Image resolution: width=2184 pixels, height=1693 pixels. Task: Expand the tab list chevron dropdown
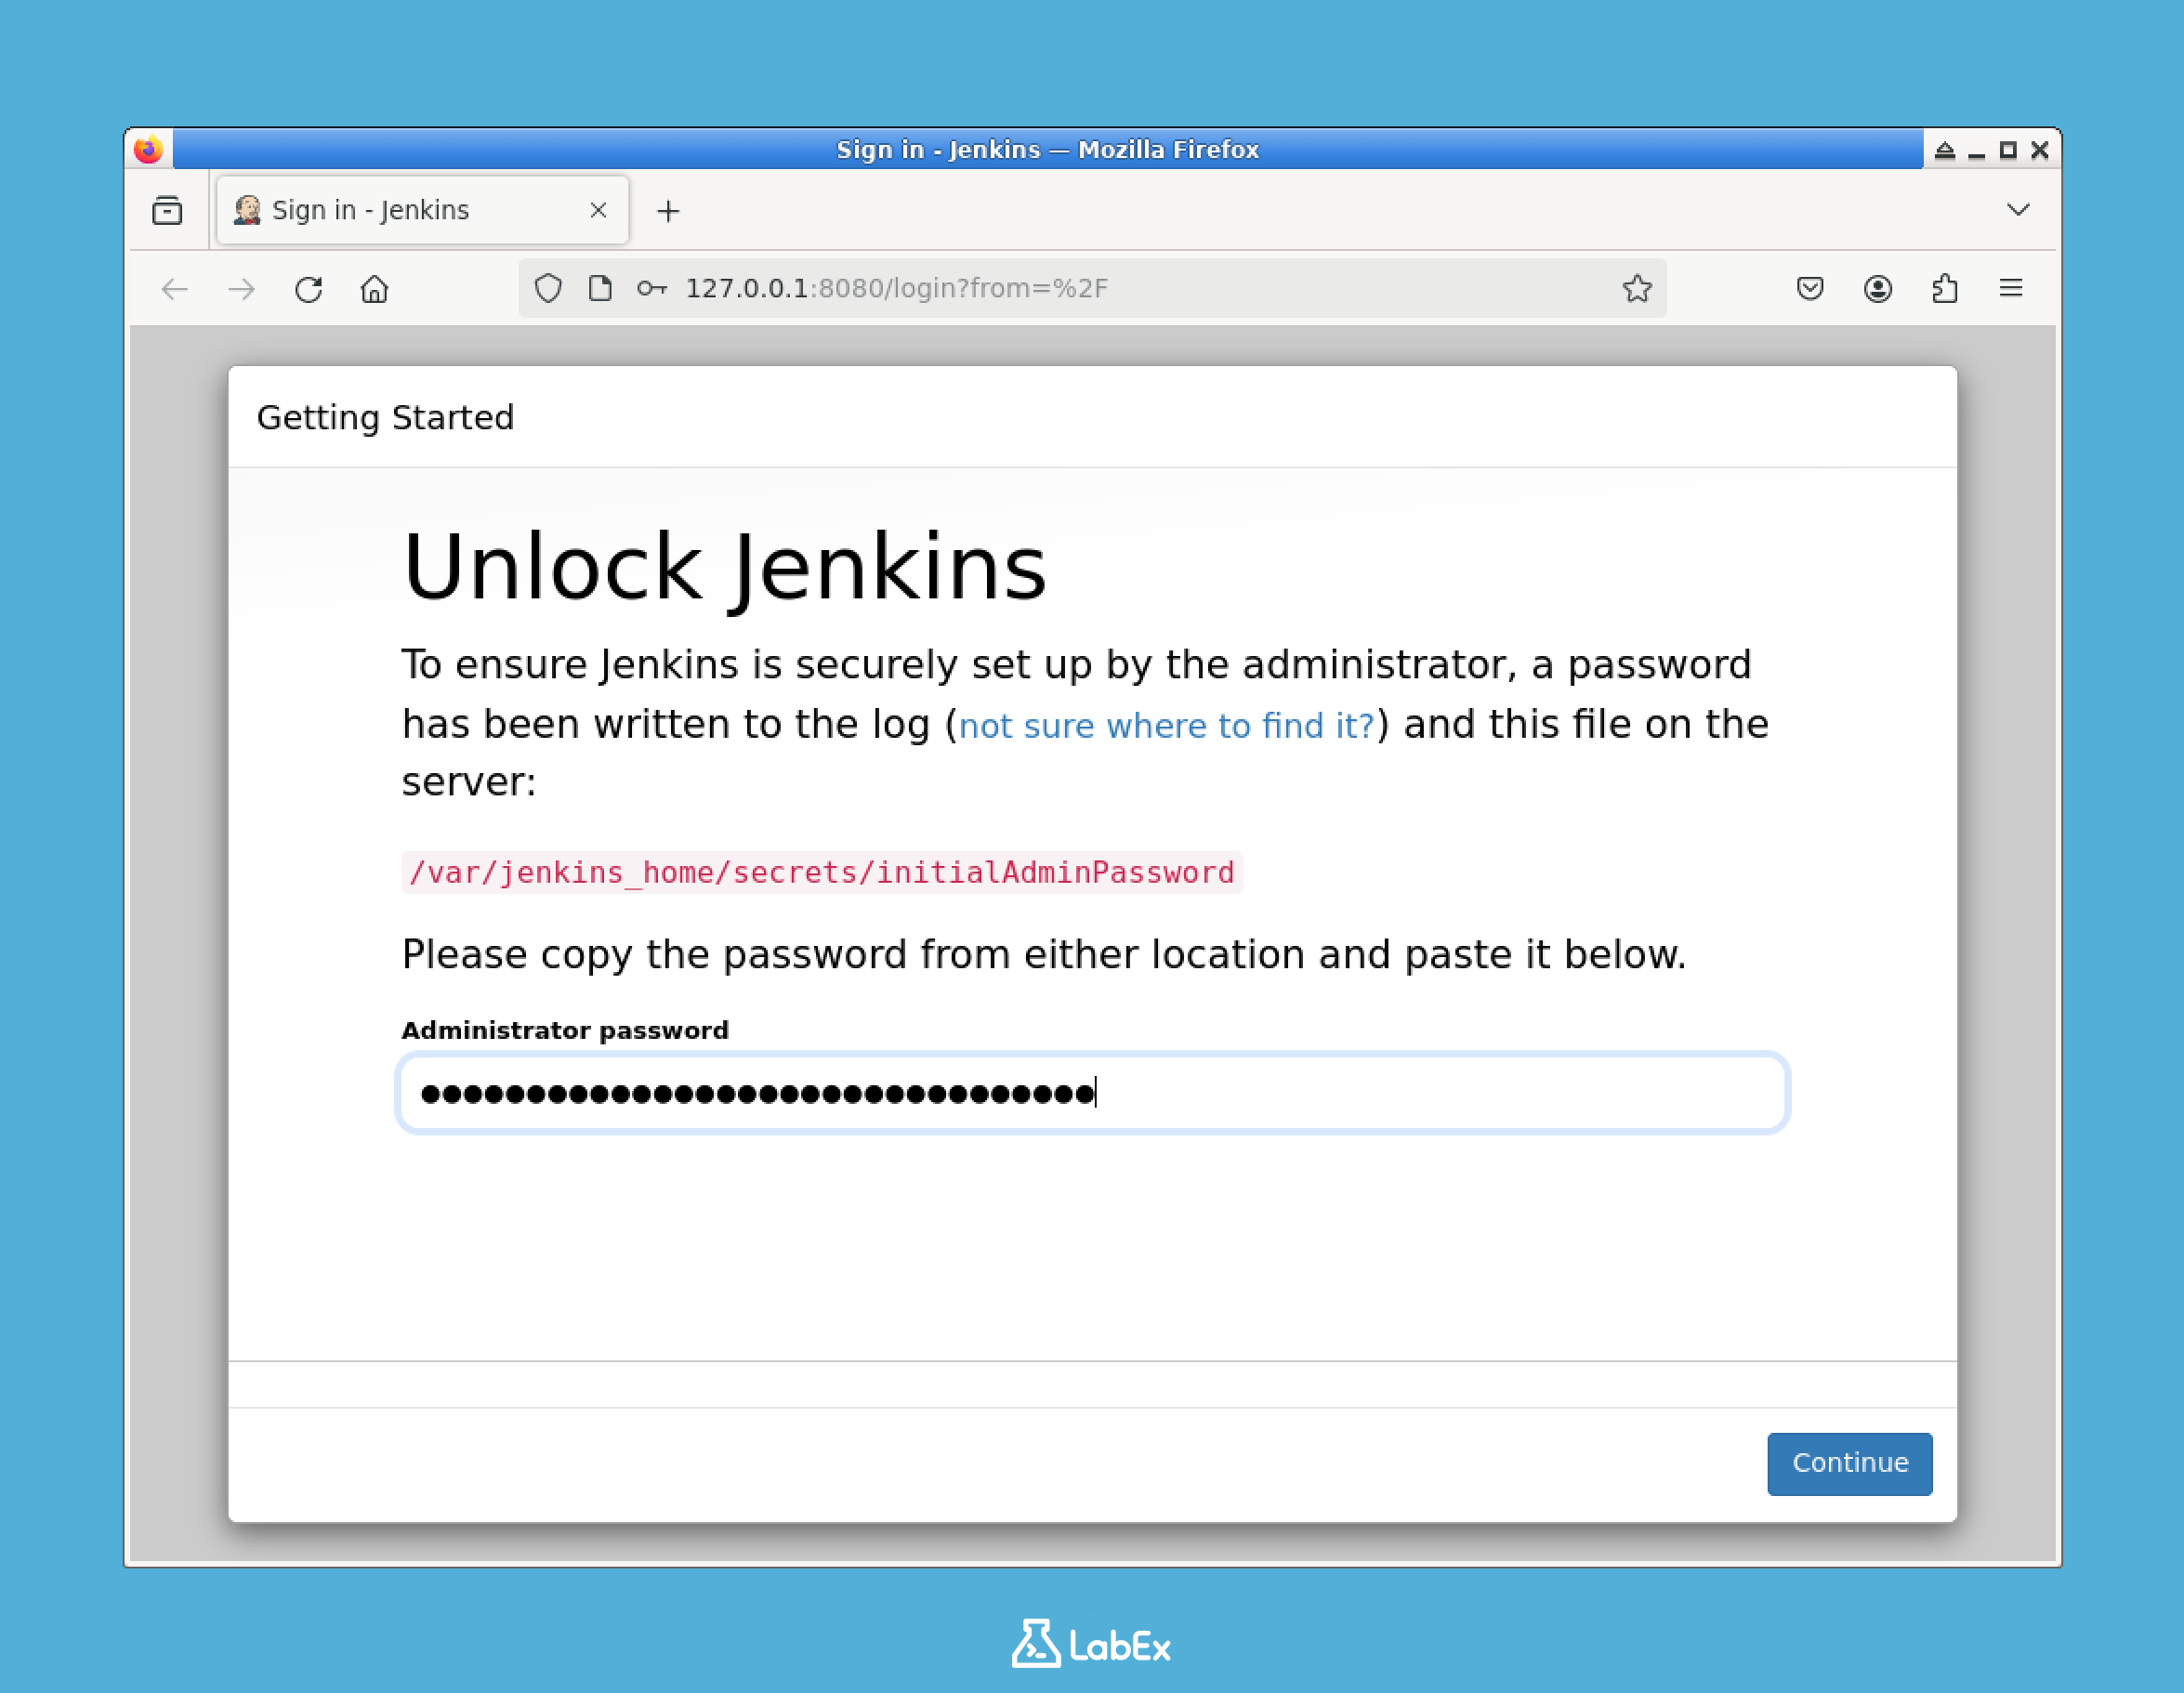pyautogui.click(x=2017, y=210)
